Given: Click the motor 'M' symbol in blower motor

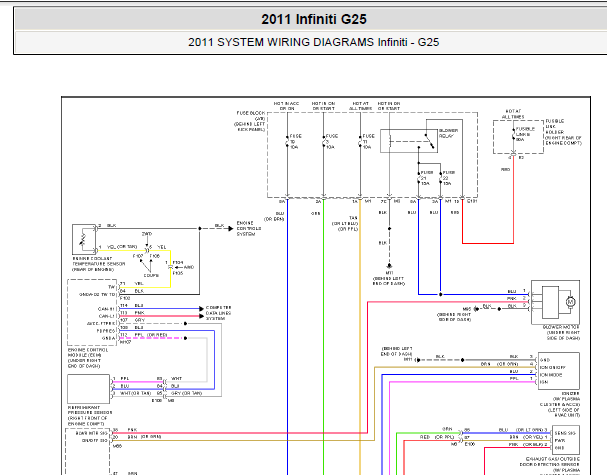Looking at the screenshot, I should [x=570, y=302].
